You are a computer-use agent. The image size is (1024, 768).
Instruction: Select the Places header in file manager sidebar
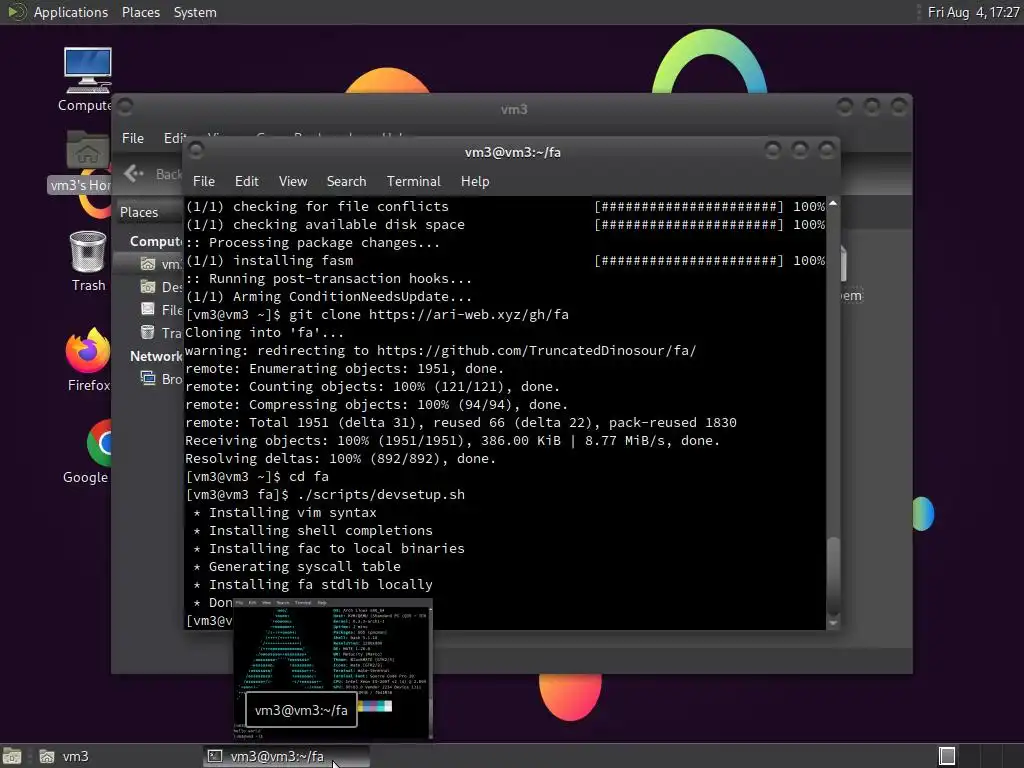(138, 212)
